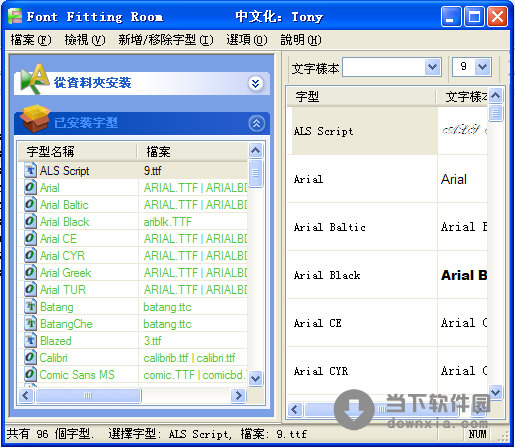
Task: Open the 檔案(F) menu
Action: click(31, 40)
